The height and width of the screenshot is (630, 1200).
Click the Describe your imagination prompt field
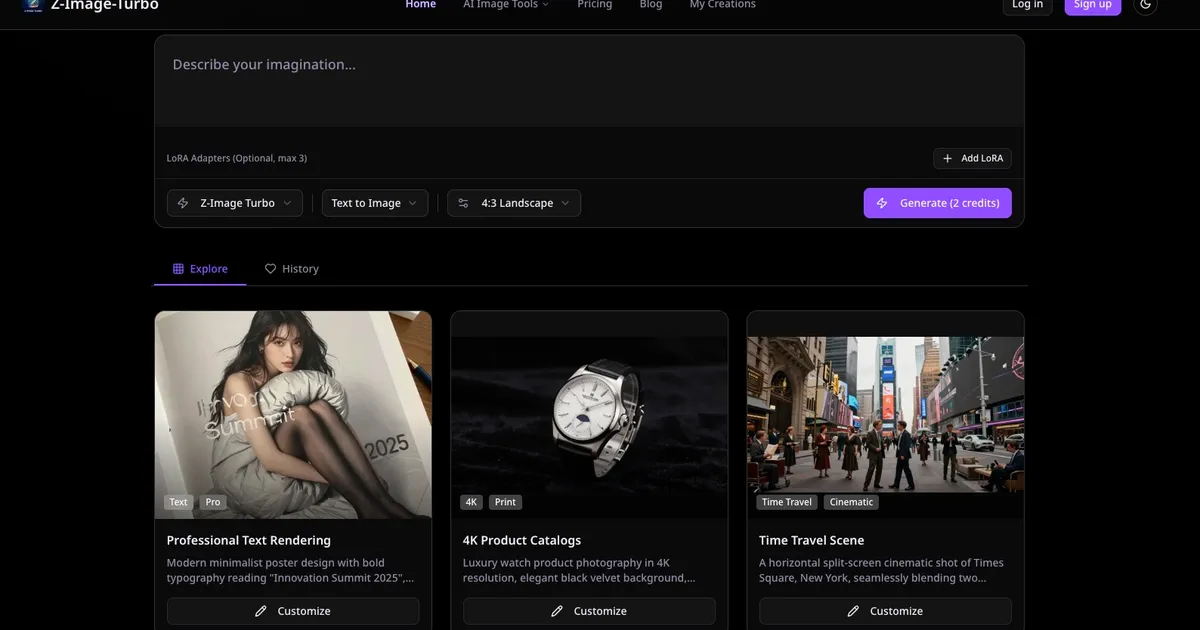point(589,82)
